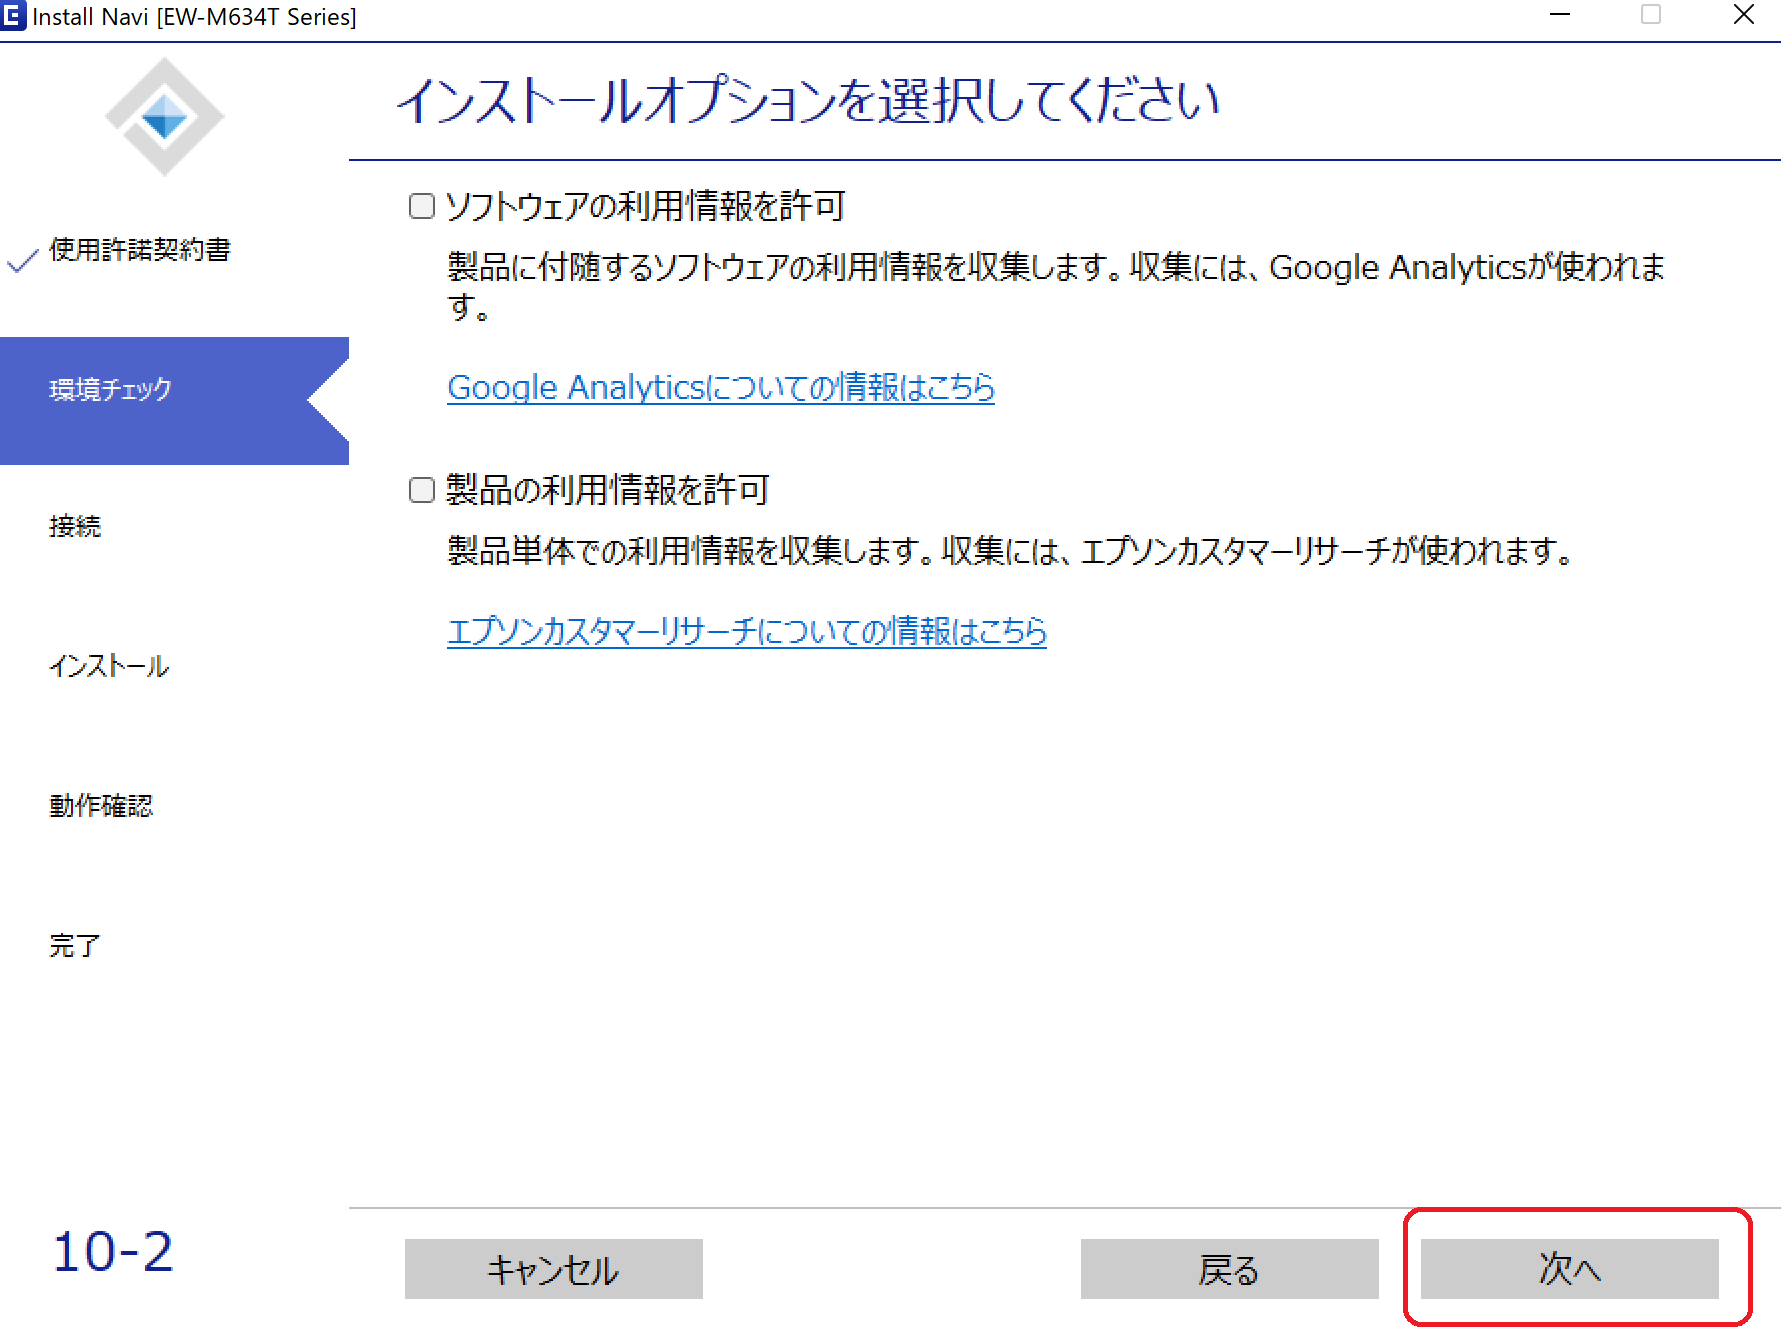Open Google Analyticsについての情報はこちら link
Viewport: 1781px width, 1335px height.
click(x=720, y=388)
